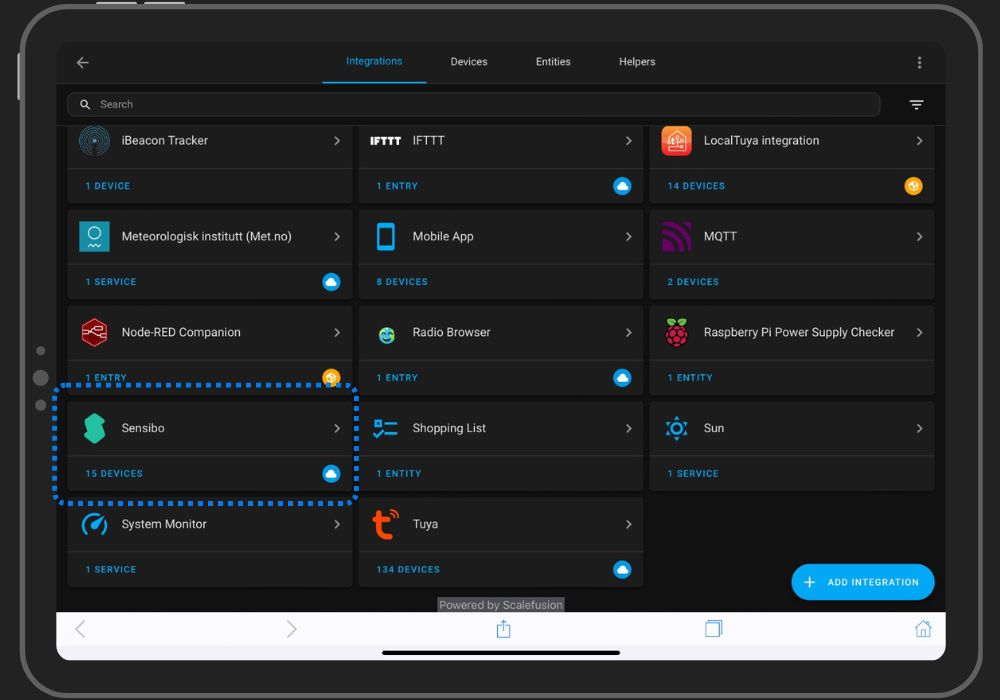1000x700 pixels.
Task: Expand the System Monitor integration
Action: (x=338, y=524)
